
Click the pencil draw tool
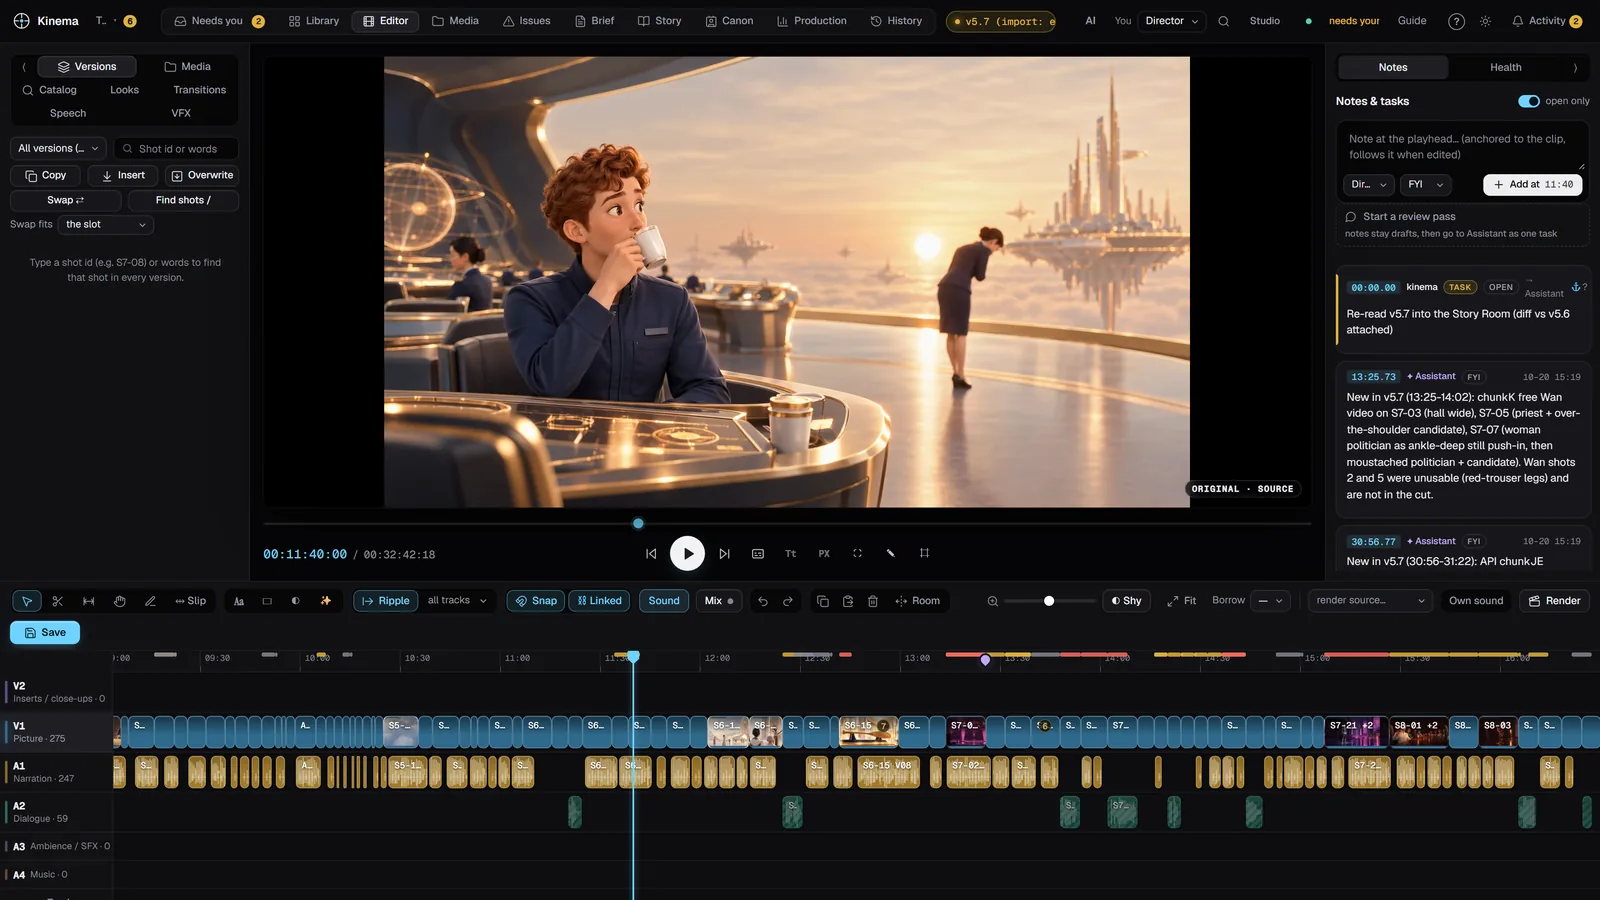click(150, 601)
